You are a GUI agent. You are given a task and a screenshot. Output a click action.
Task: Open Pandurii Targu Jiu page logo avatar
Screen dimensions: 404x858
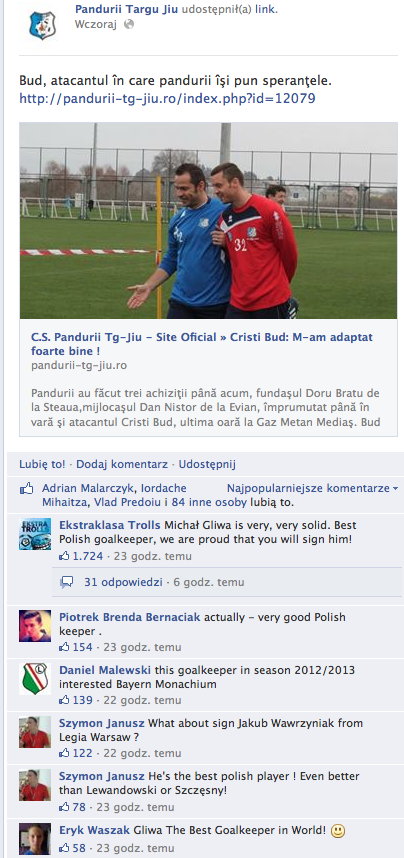coord(42,25)
